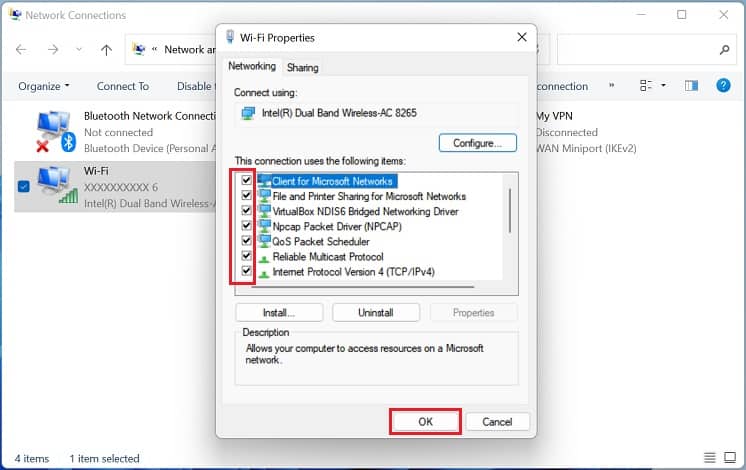Confirm with the OK button
The height and width of the screenshot is (470, 746).
pyautogui.click(x=425, y=421)
